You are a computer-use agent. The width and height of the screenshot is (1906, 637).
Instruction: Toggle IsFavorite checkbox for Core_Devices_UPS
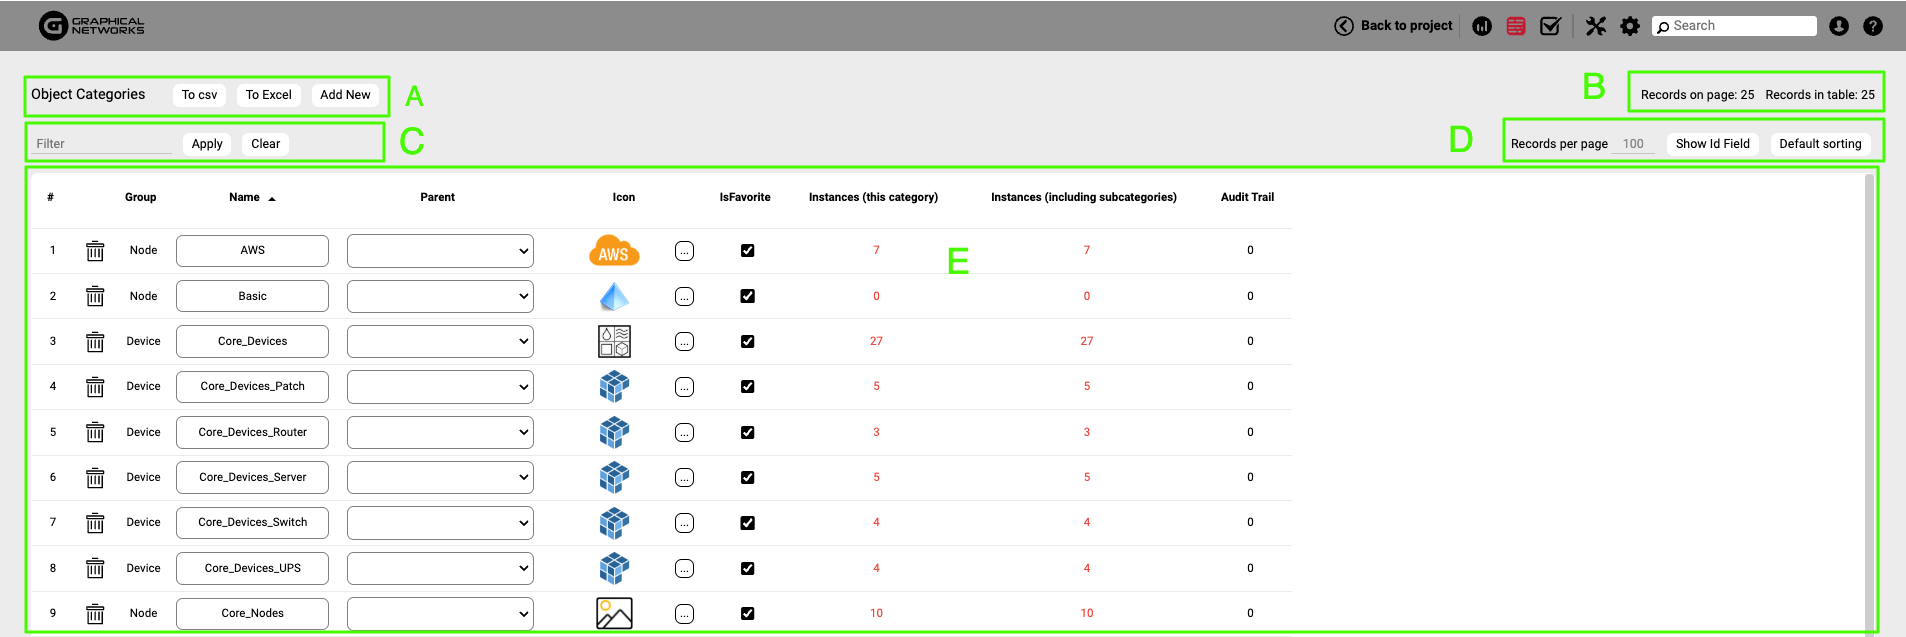point(747,569)
